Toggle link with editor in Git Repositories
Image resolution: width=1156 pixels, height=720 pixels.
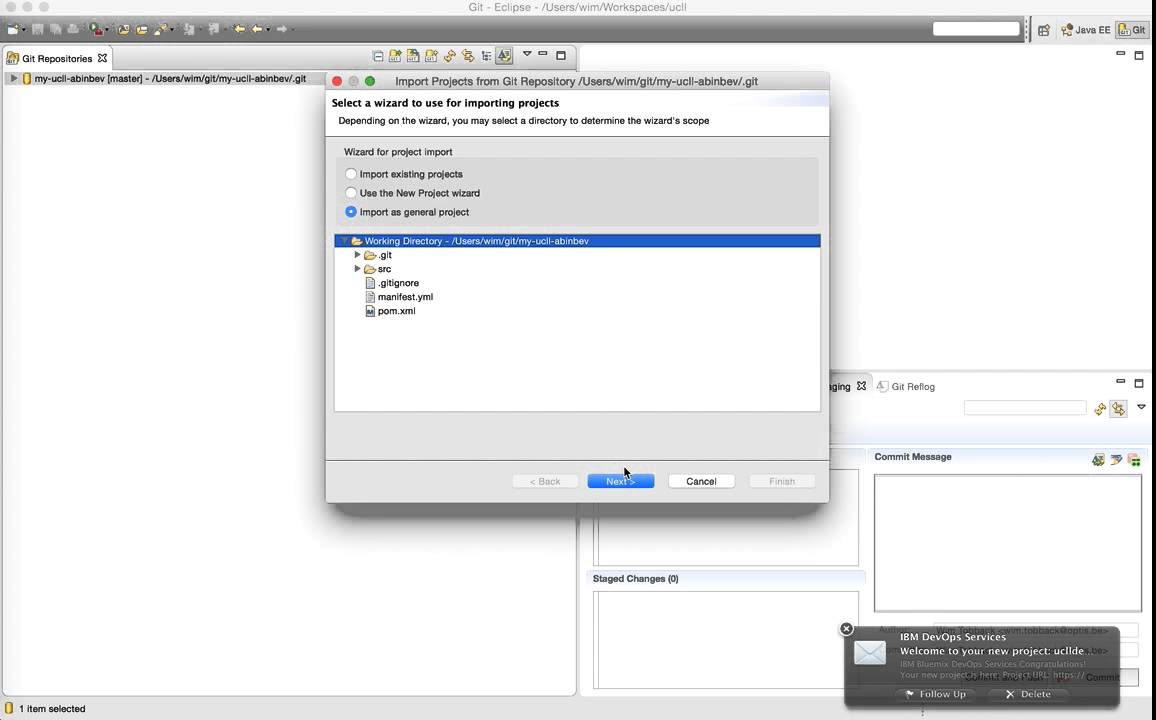(x=468, y=55)
